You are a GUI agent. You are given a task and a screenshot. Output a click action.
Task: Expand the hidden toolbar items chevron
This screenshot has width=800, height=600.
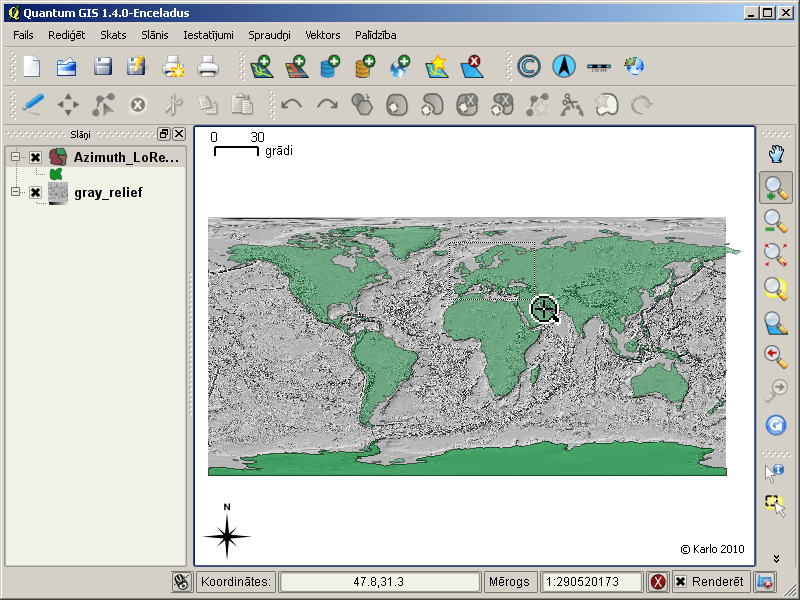776,559
